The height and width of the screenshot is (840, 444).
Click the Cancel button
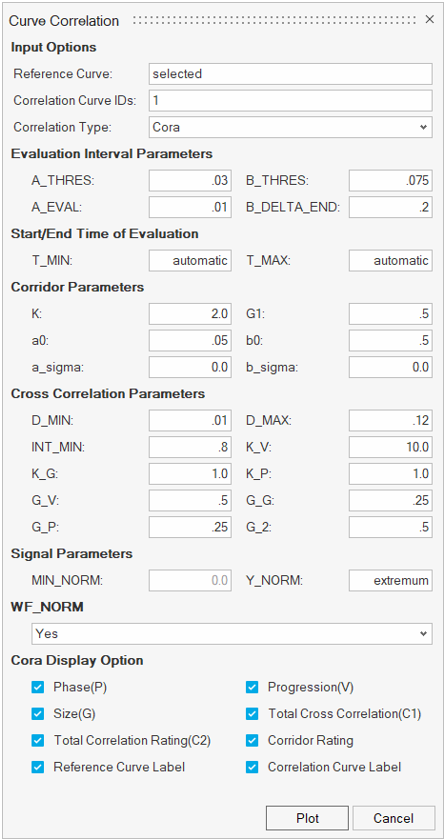pos(394,818)
